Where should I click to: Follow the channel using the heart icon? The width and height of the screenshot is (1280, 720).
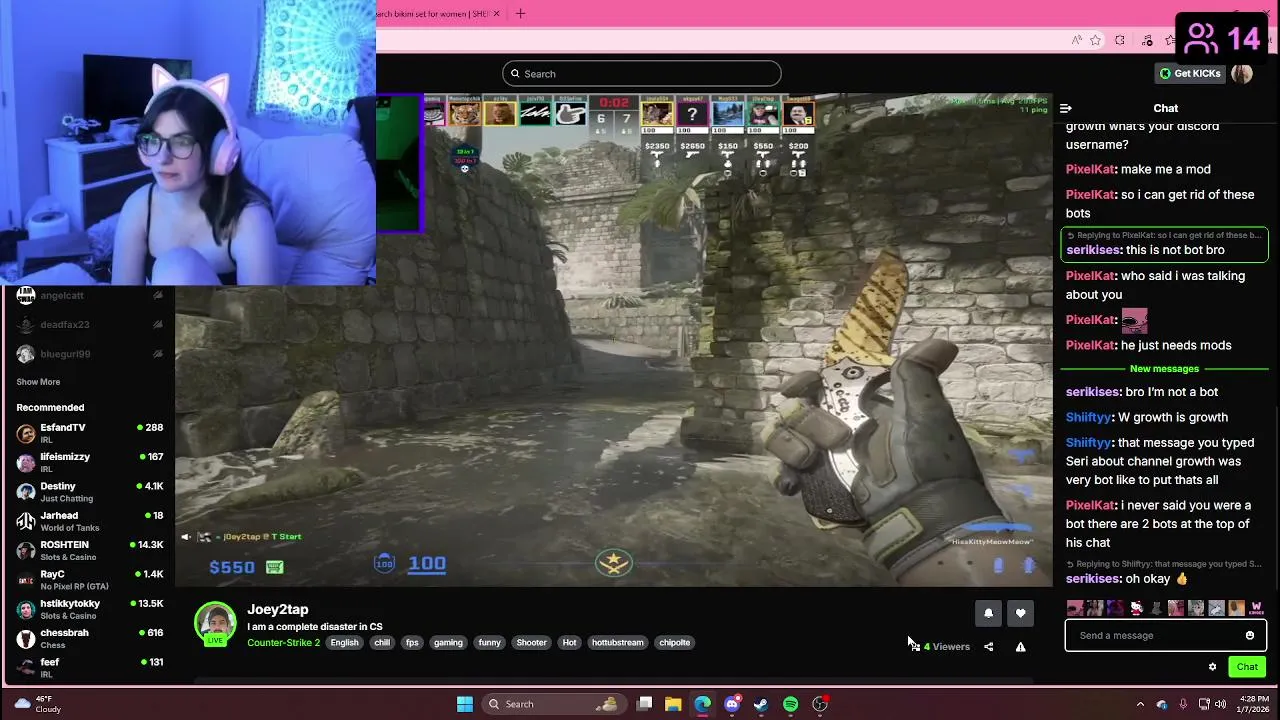1020,613
